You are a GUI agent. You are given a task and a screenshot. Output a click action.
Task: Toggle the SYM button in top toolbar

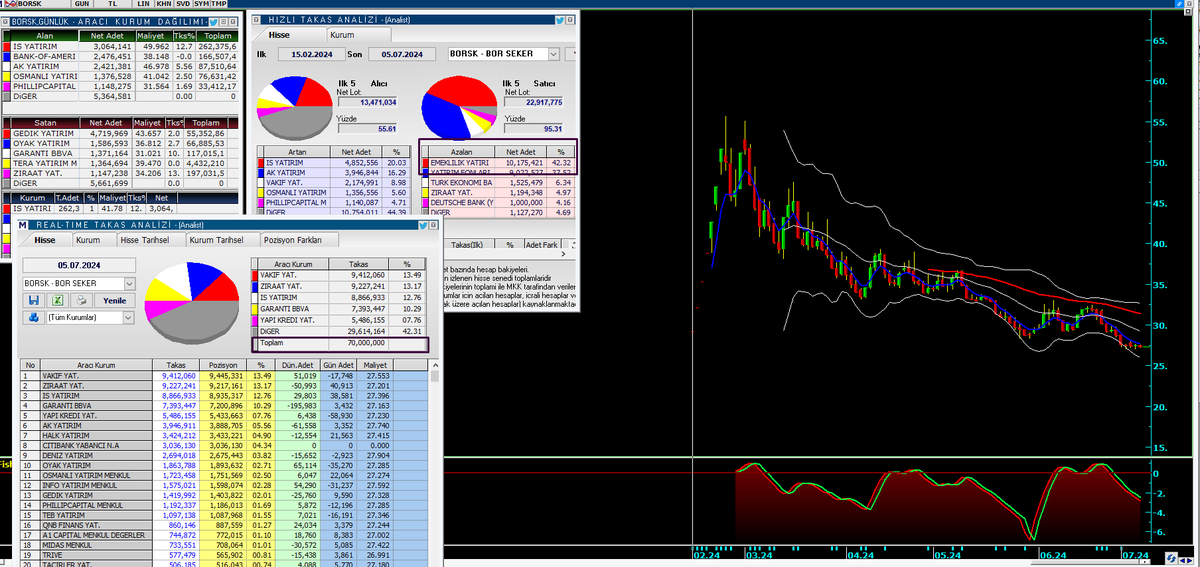(x=202, y=5)
